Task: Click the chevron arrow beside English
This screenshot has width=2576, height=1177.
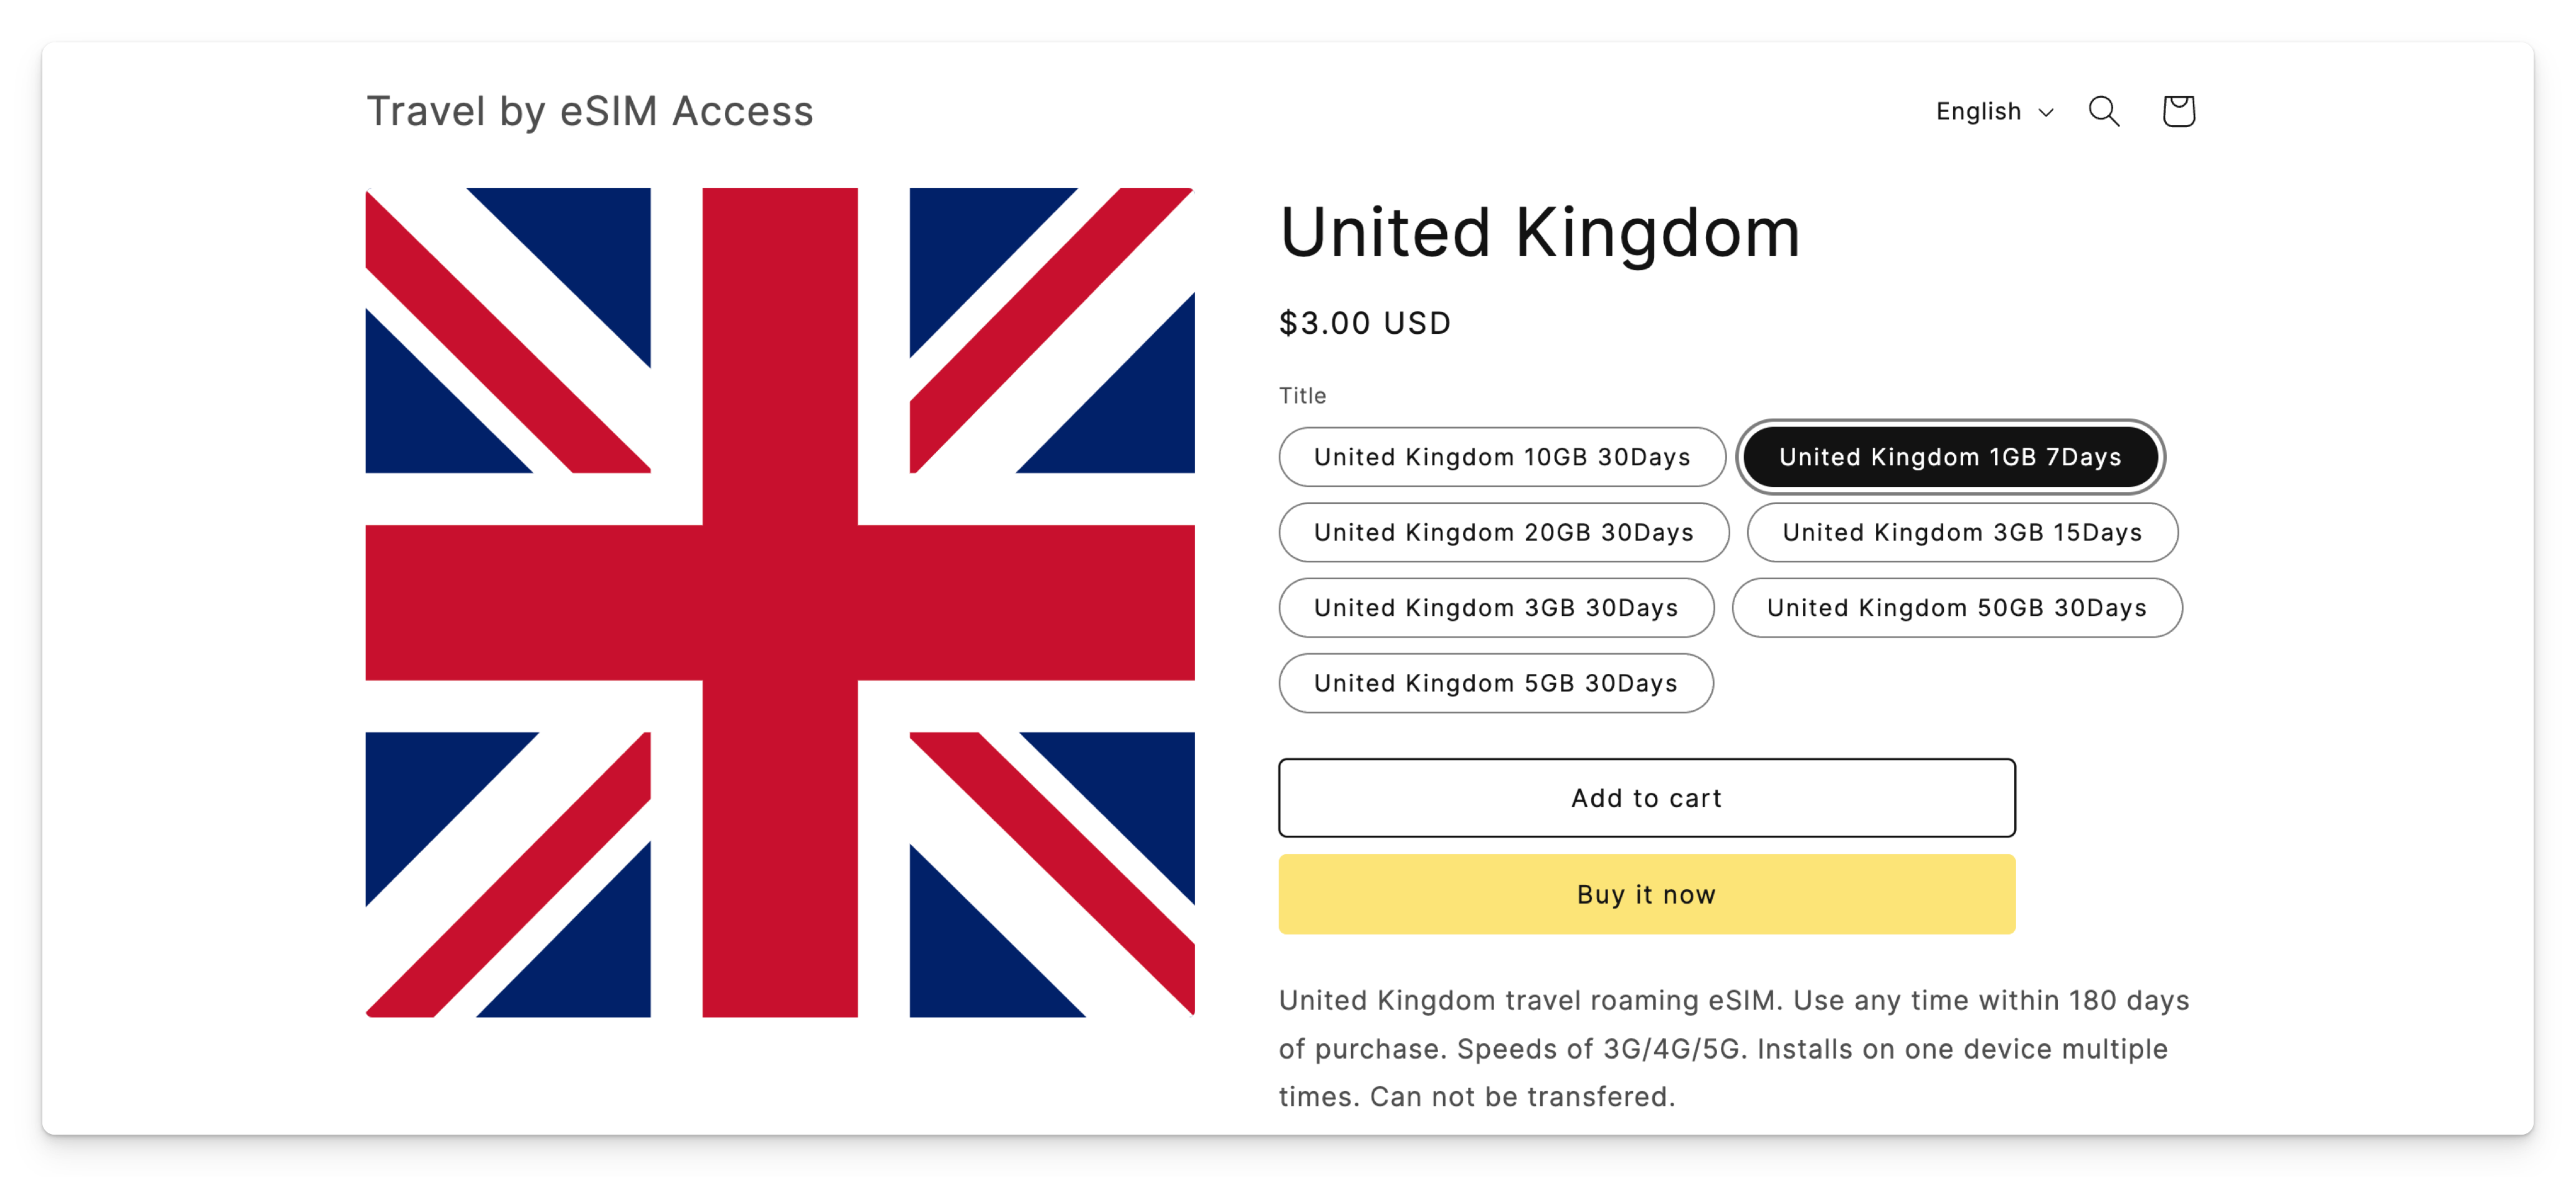Action: tap(2046, 113)
